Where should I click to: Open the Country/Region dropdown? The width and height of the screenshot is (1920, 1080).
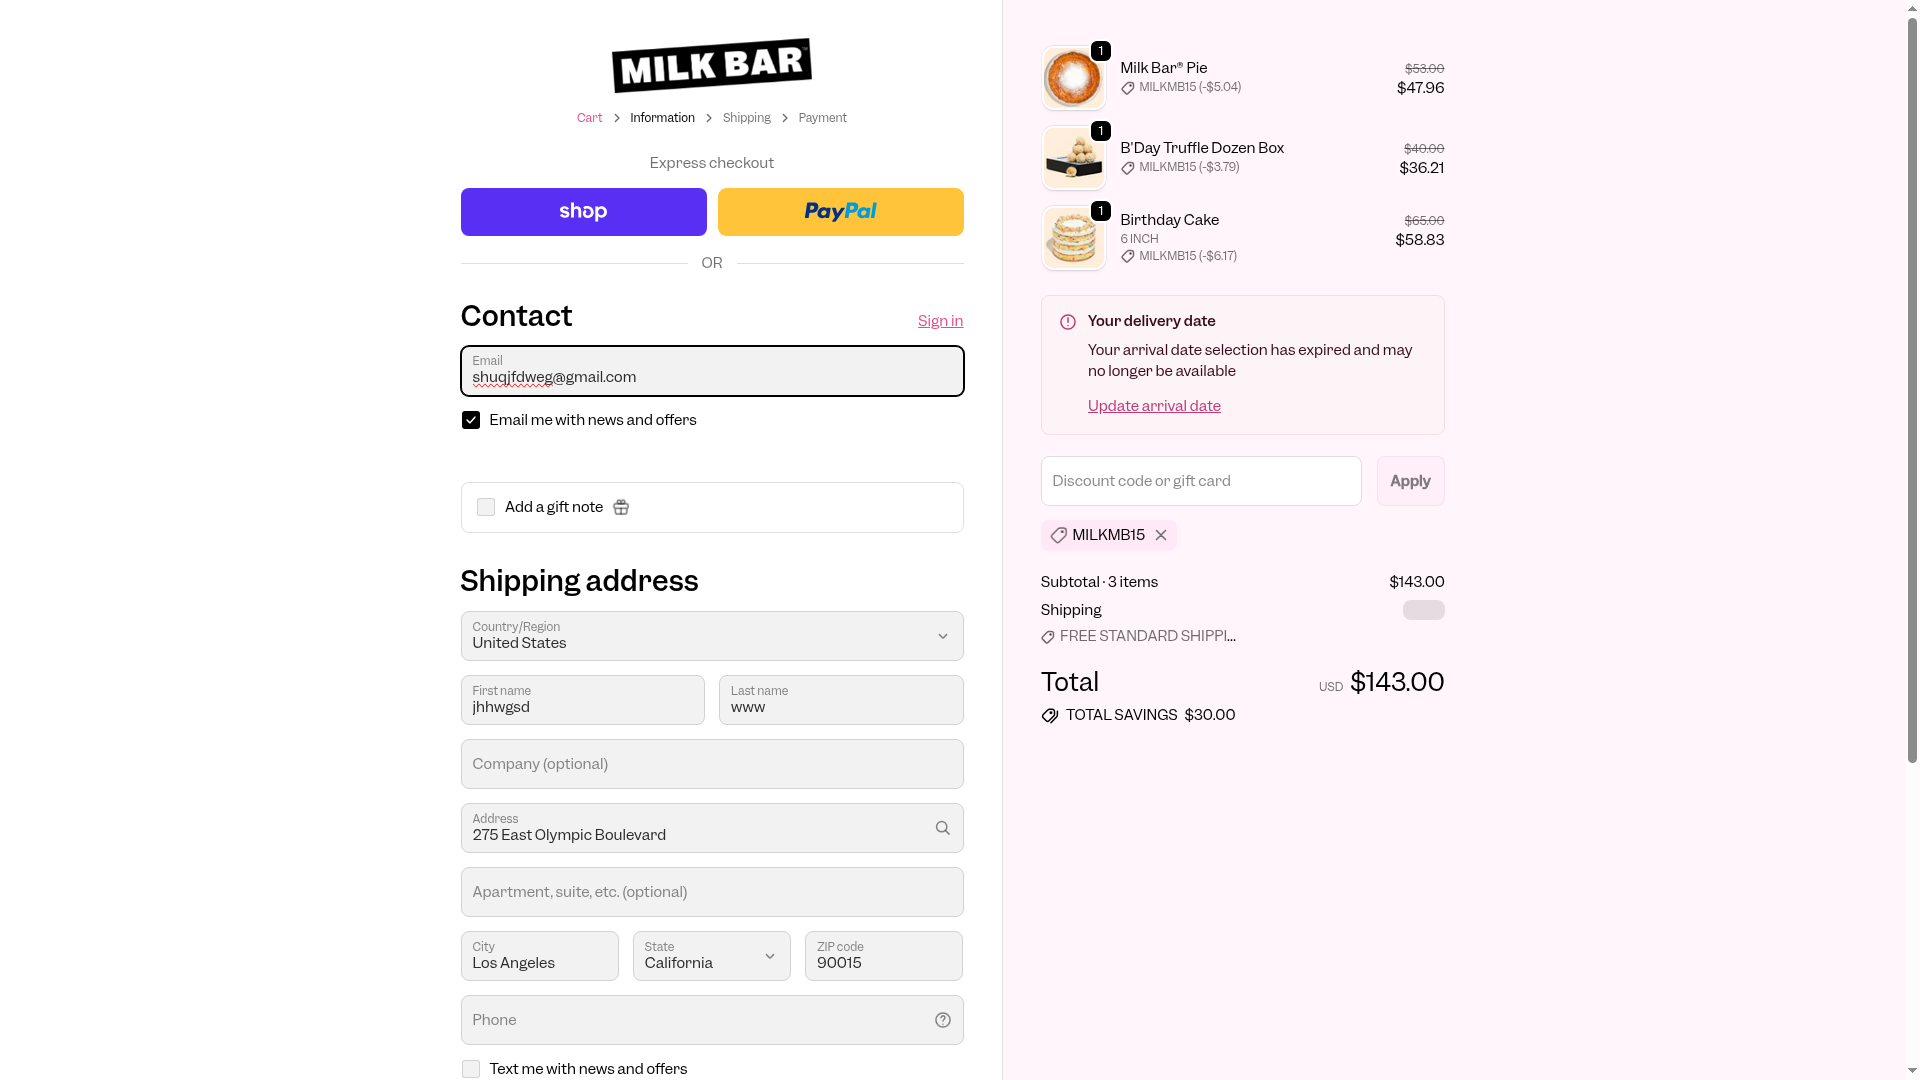tap(711, 636)
